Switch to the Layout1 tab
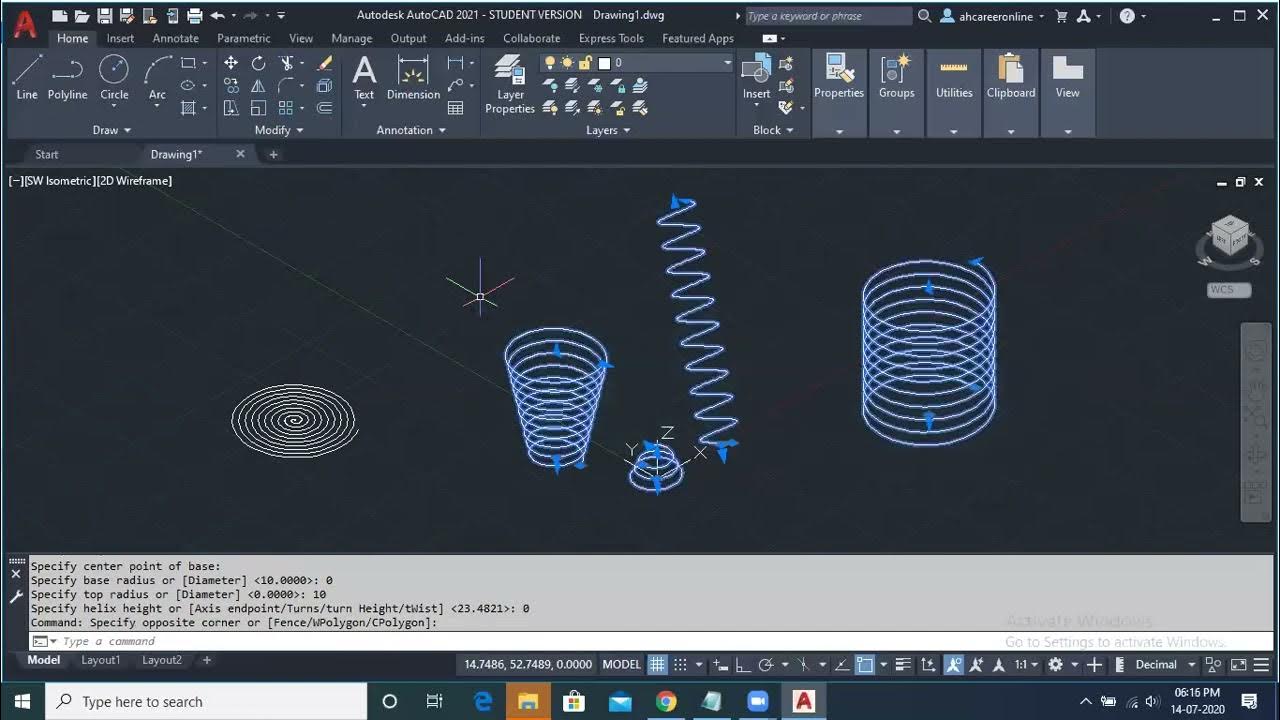 tap(101, 660)
